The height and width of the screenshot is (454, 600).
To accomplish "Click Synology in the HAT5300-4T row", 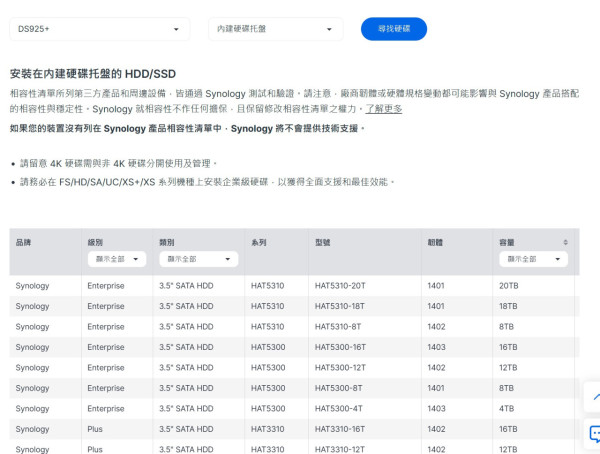I will tap(32, 409).
